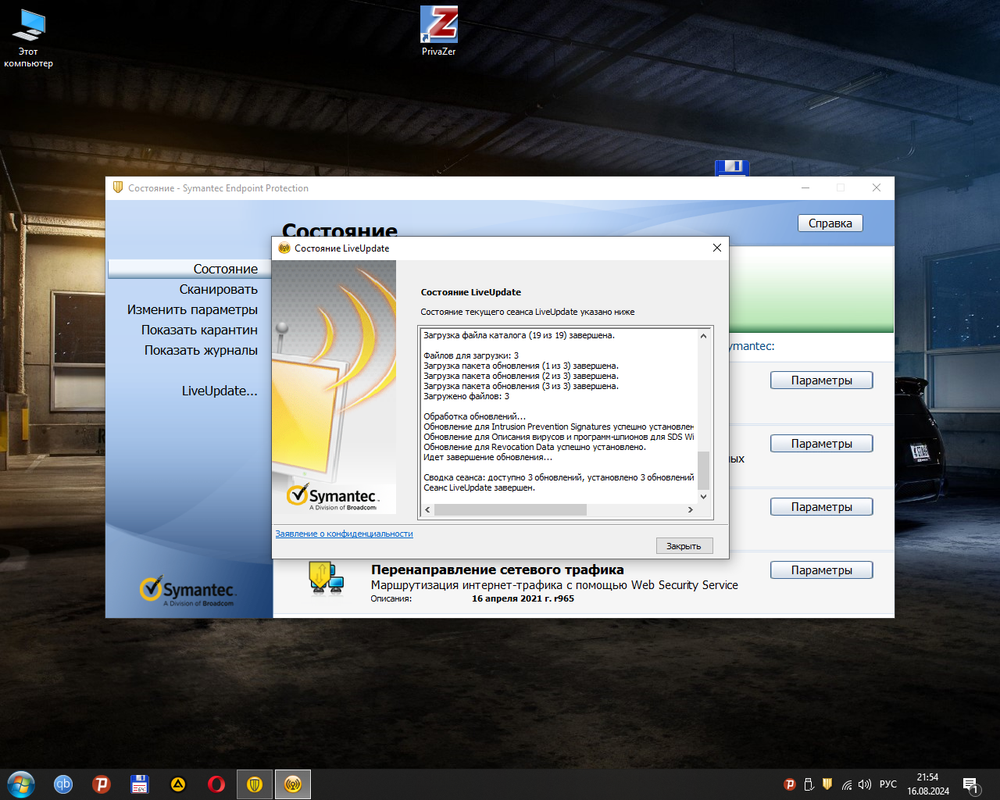Click the log scroll up arrow
1000x800 pixels.
(703, 336)
